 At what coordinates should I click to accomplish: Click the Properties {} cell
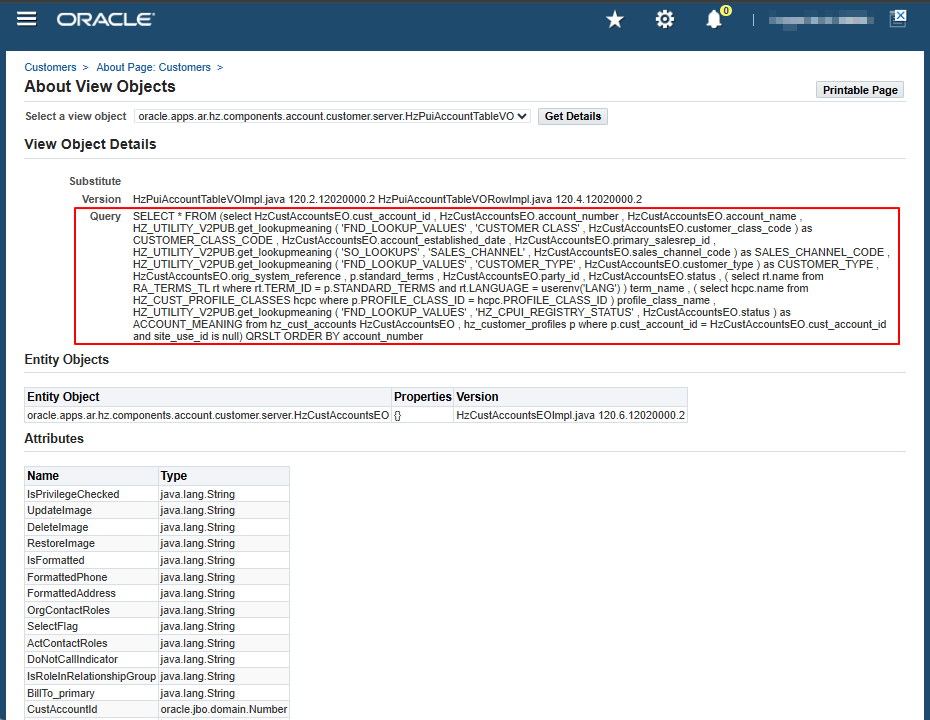tap(423, 415)
